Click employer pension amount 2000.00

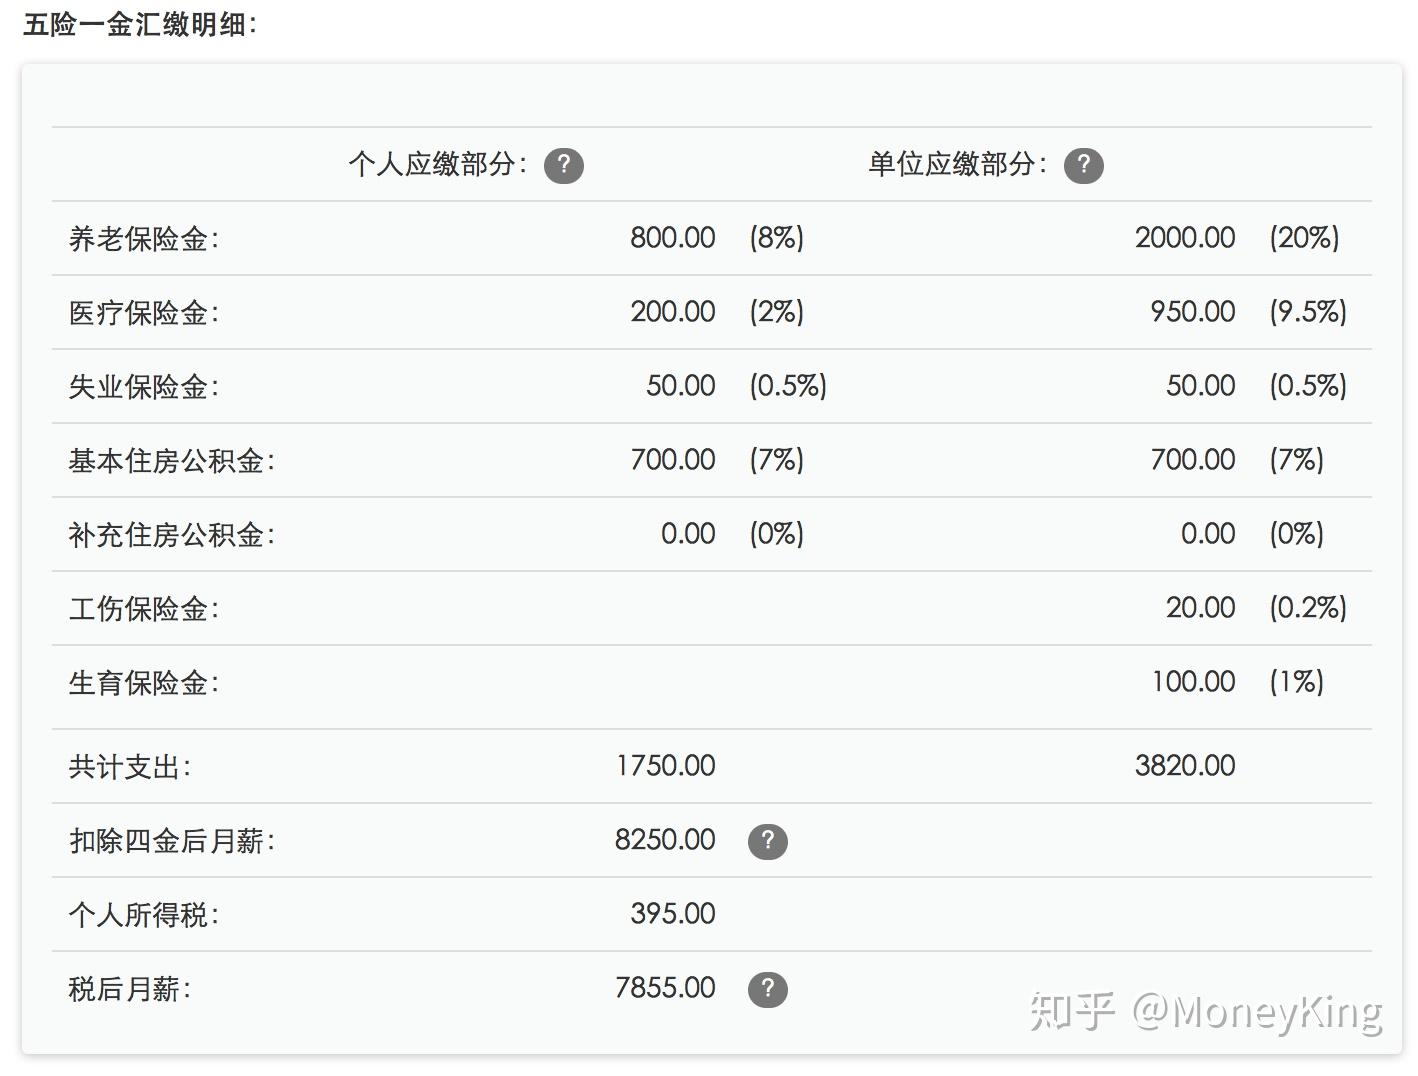(1184, 238)
